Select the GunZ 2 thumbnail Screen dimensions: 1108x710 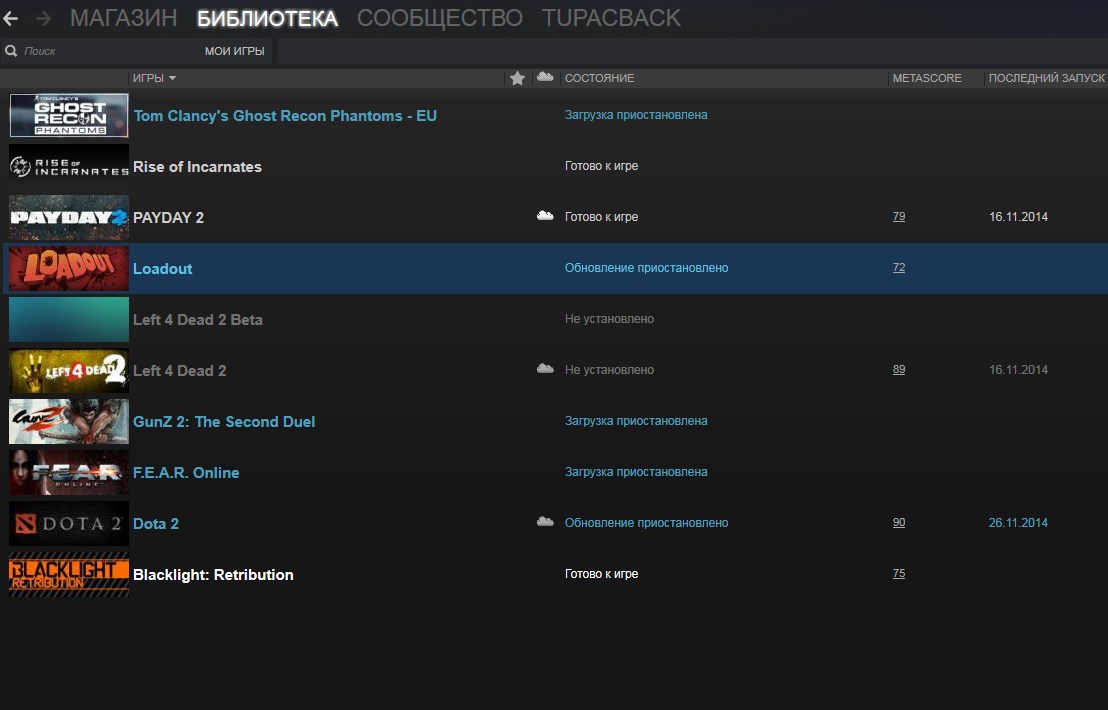click(69, 421)
